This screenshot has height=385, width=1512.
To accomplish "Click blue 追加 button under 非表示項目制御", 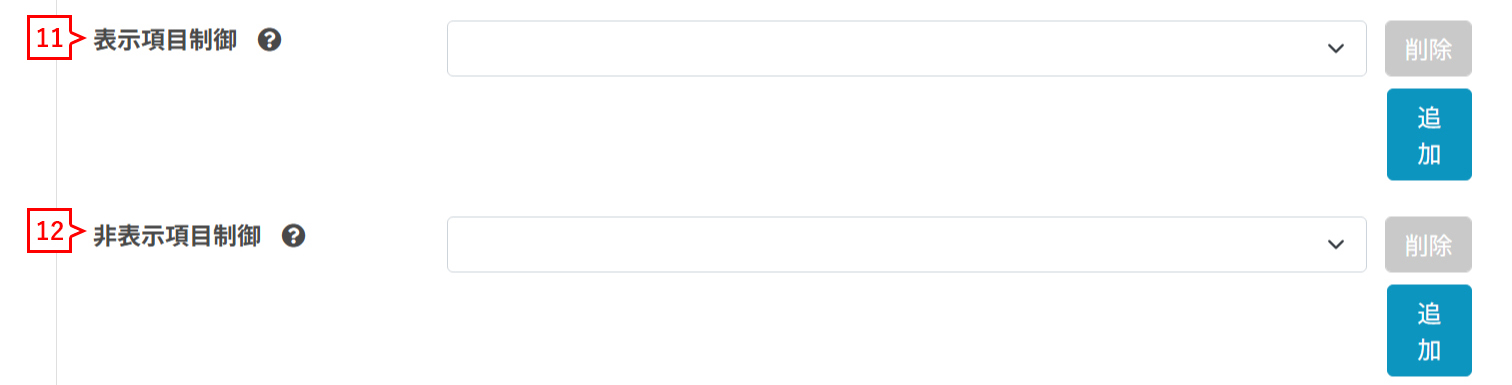I will point(1429,330).
